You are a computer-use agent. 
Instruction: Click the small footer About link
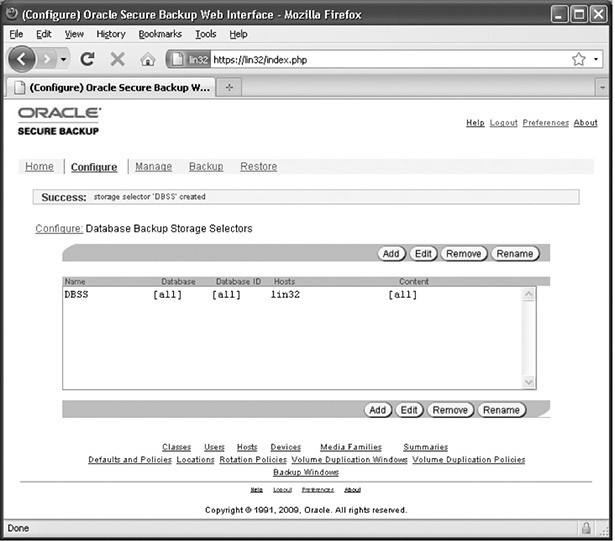352,490
